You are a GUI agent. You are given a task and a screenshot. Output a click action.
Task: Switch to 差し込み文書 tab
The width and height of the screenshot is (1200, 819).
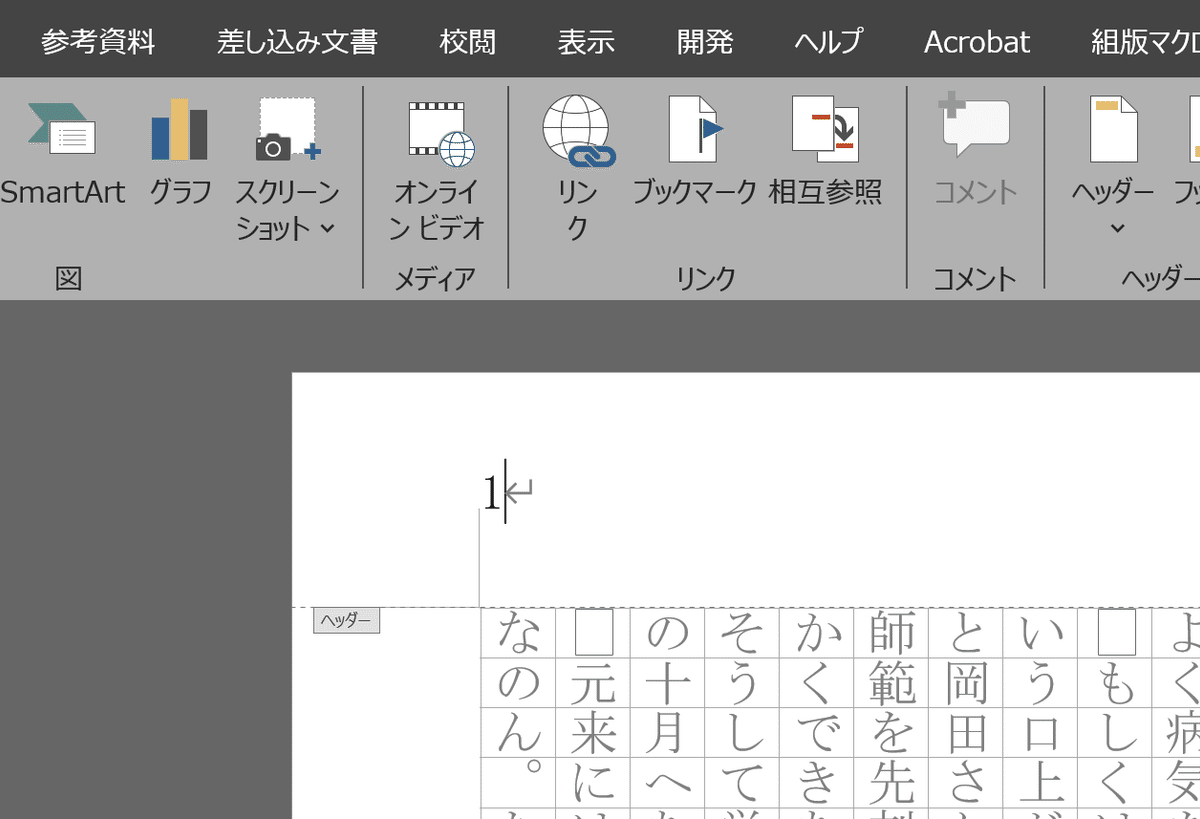pos(297,42)
